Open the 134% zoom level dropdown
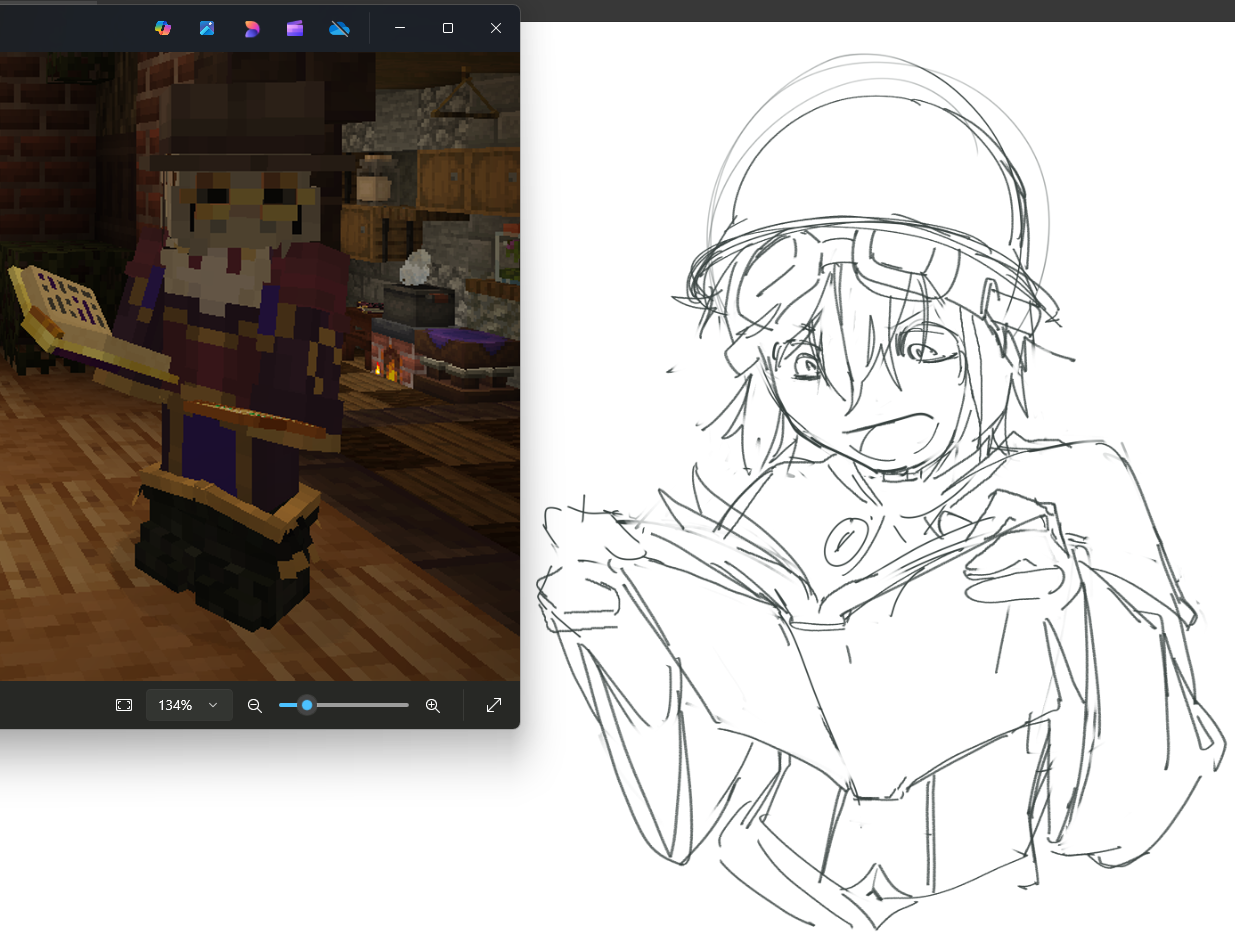 189,705
